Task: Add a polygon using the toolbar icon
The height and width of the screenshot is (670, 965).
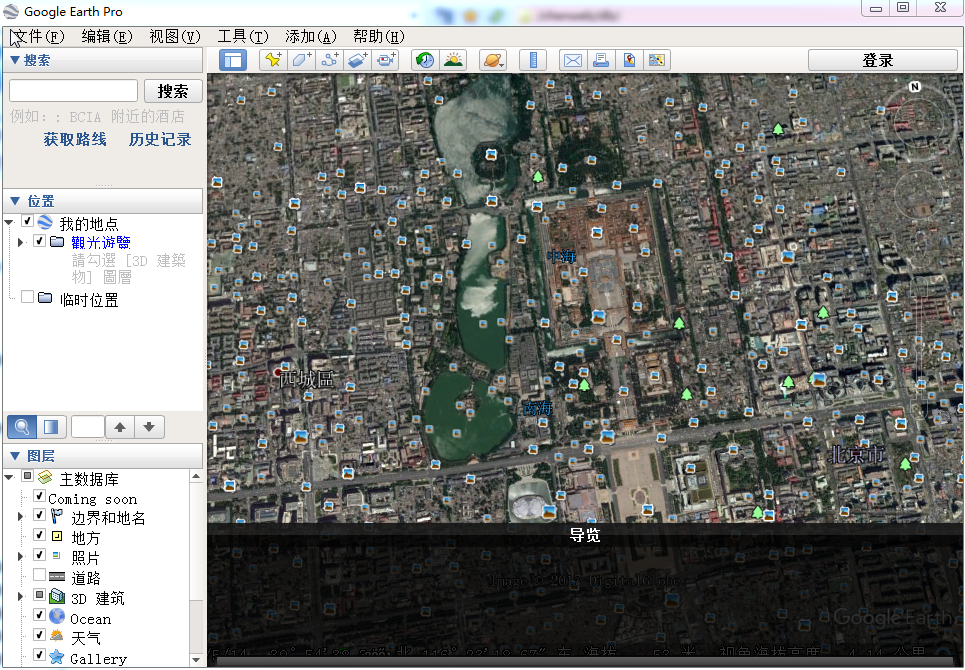Action: click(301, 60)
